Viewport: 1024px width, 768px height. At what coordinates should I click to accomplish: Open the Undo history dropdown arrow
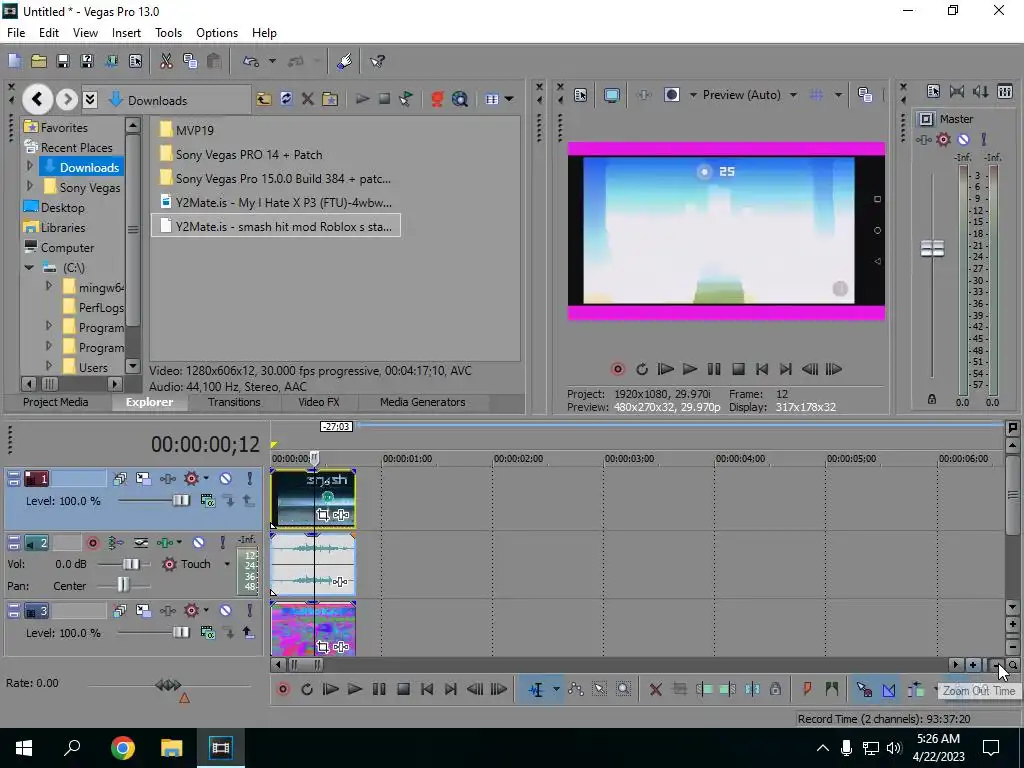point(272,61)
